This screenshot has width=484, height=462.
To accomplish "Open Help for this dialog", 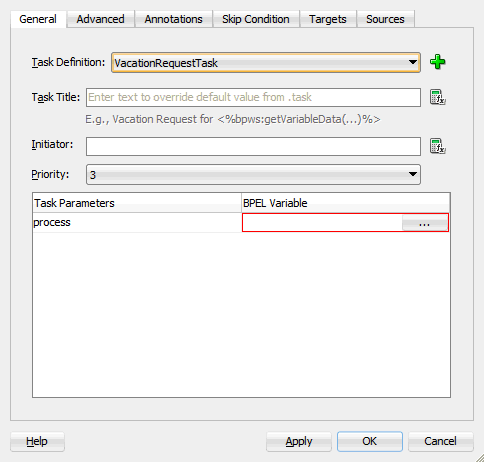I will [37, 441].
